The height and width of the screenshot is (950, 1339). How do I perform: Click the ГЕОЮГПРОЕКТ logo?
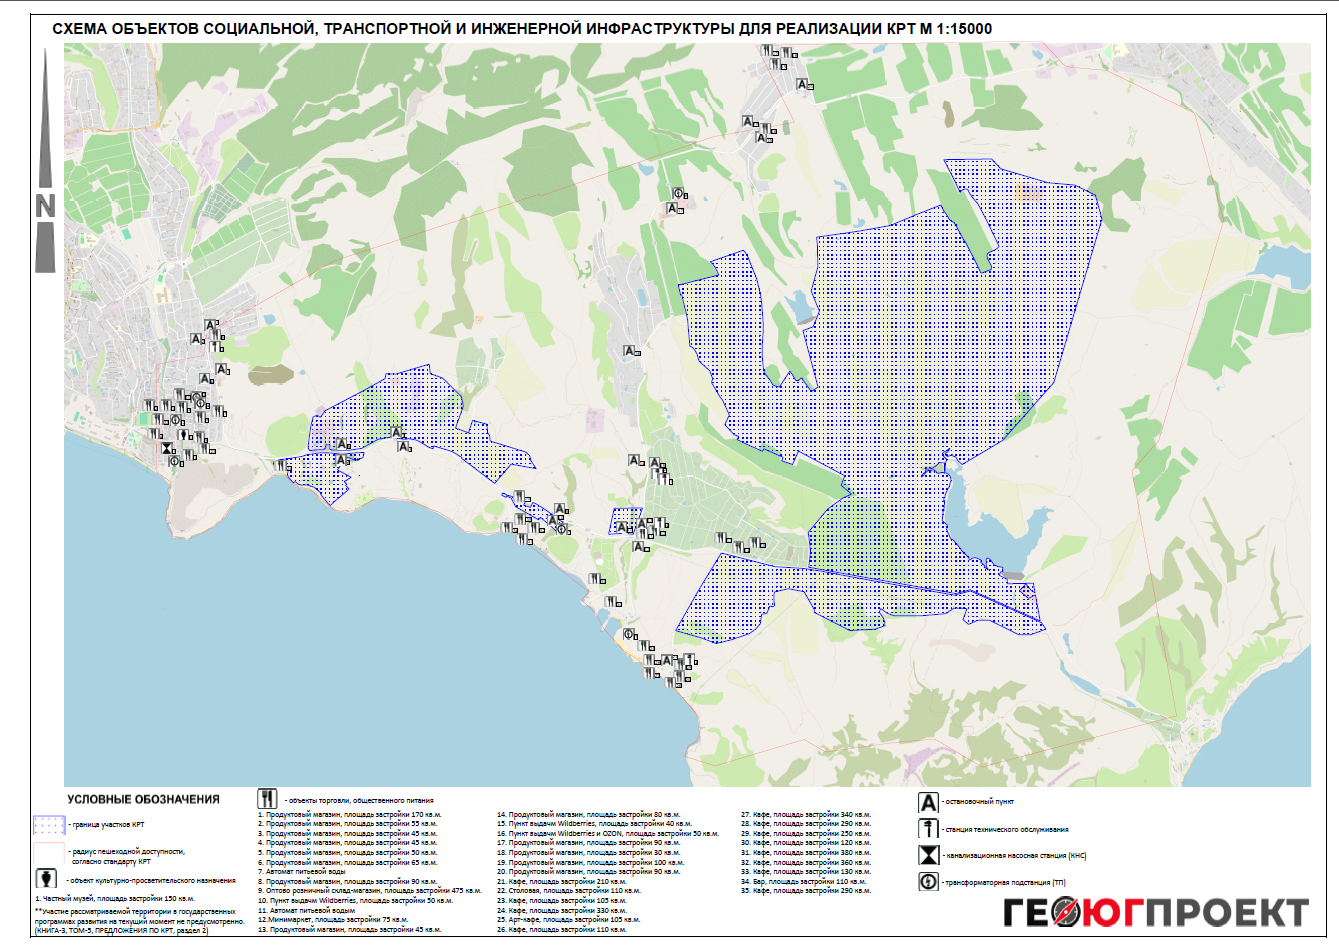[1156, 913]
